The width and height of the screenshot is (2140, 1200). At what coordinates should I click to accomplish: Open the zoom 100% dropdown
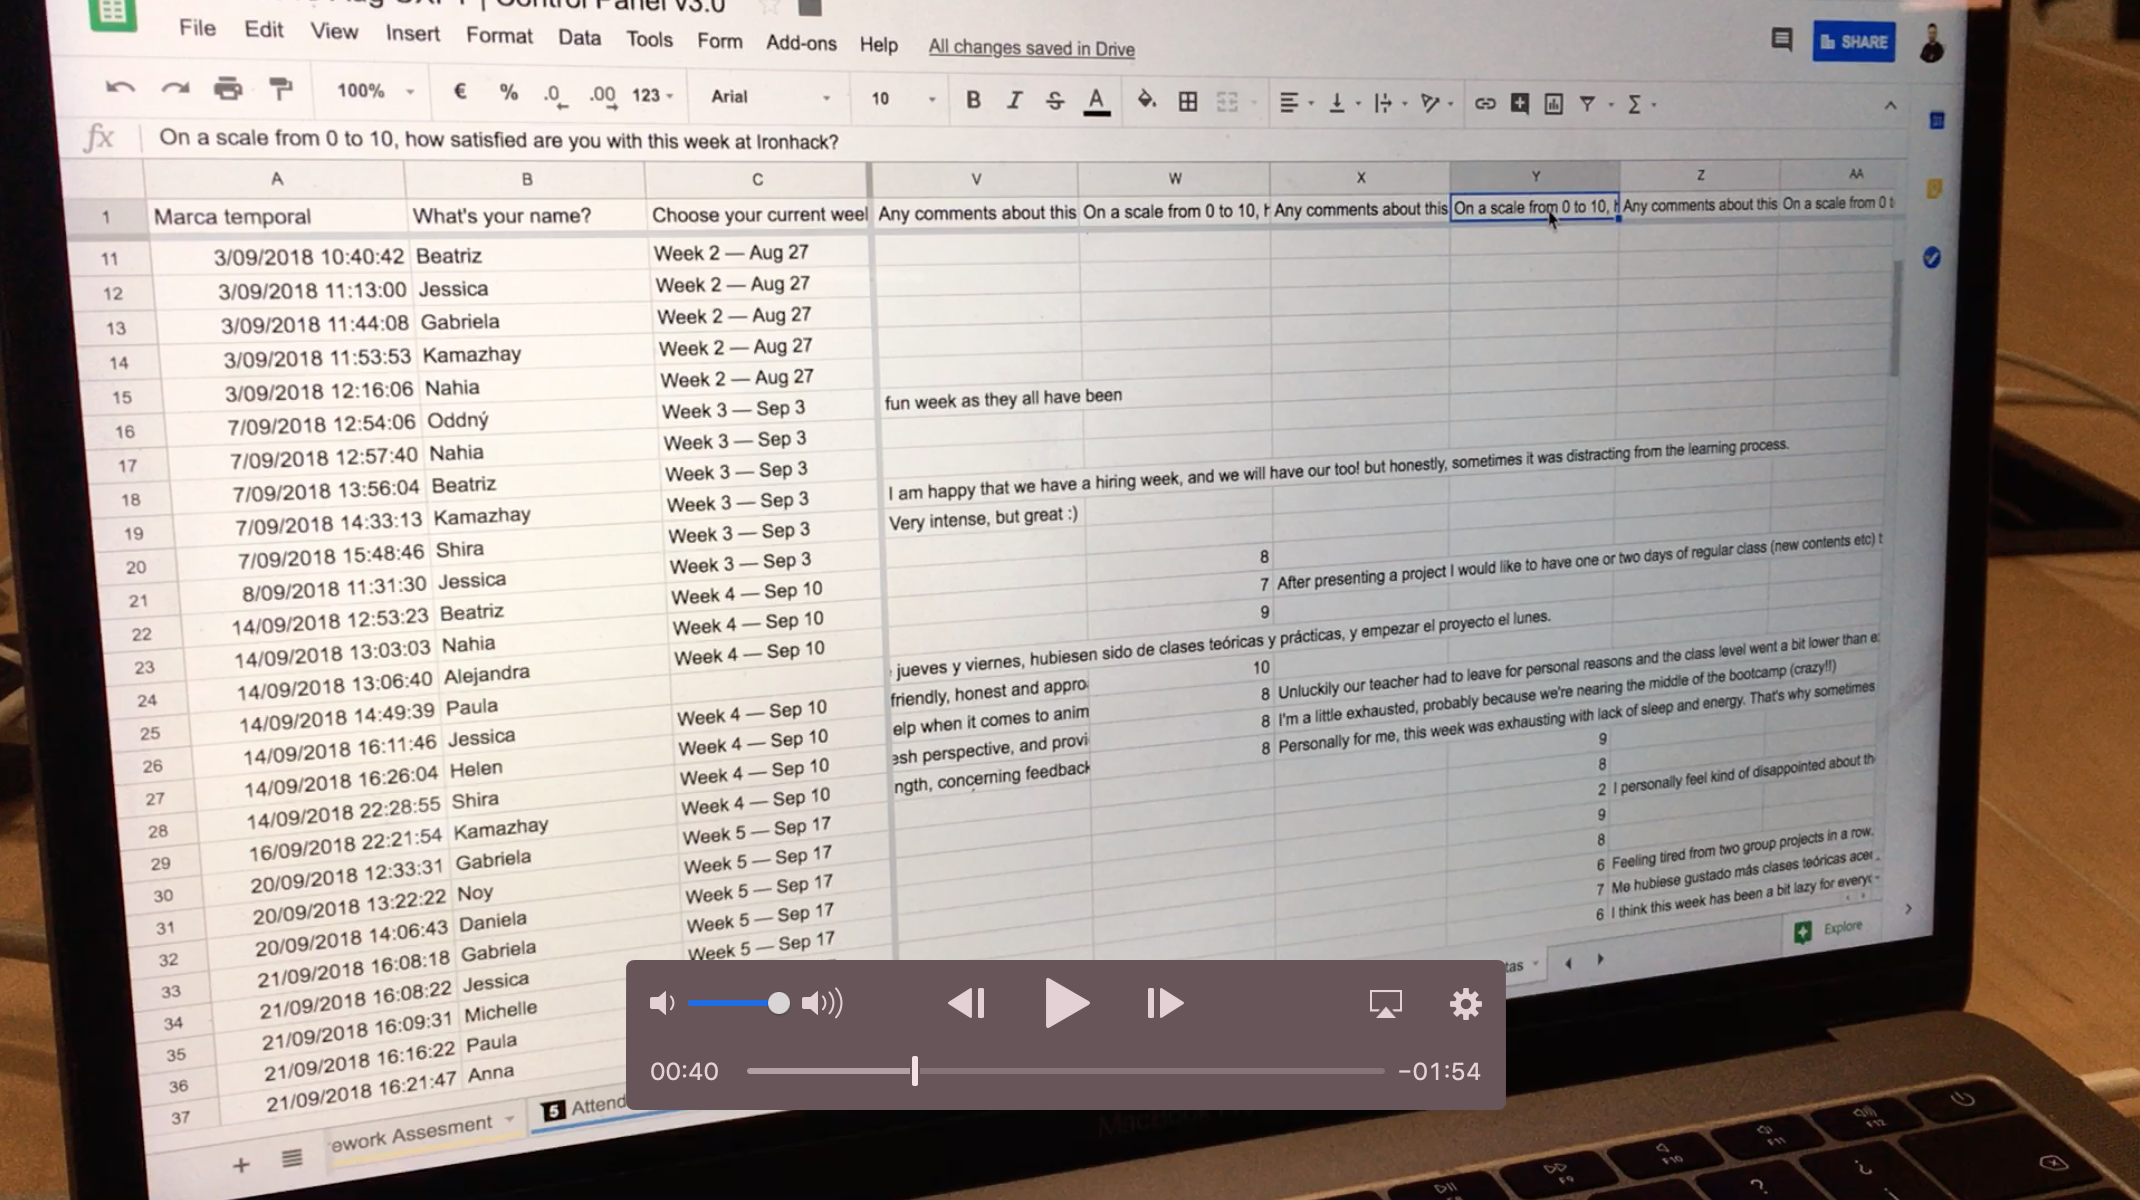pos(374,91)
